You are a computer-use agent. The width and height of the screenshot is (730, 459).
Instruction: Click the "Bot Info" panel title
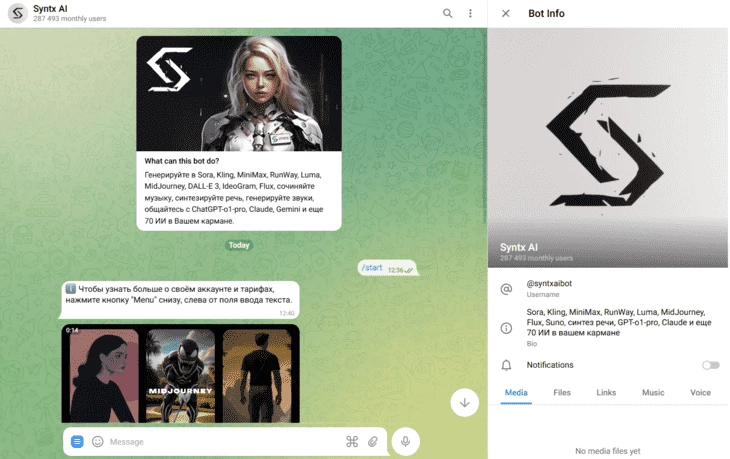pyautogui.click(x=546, y=14)
